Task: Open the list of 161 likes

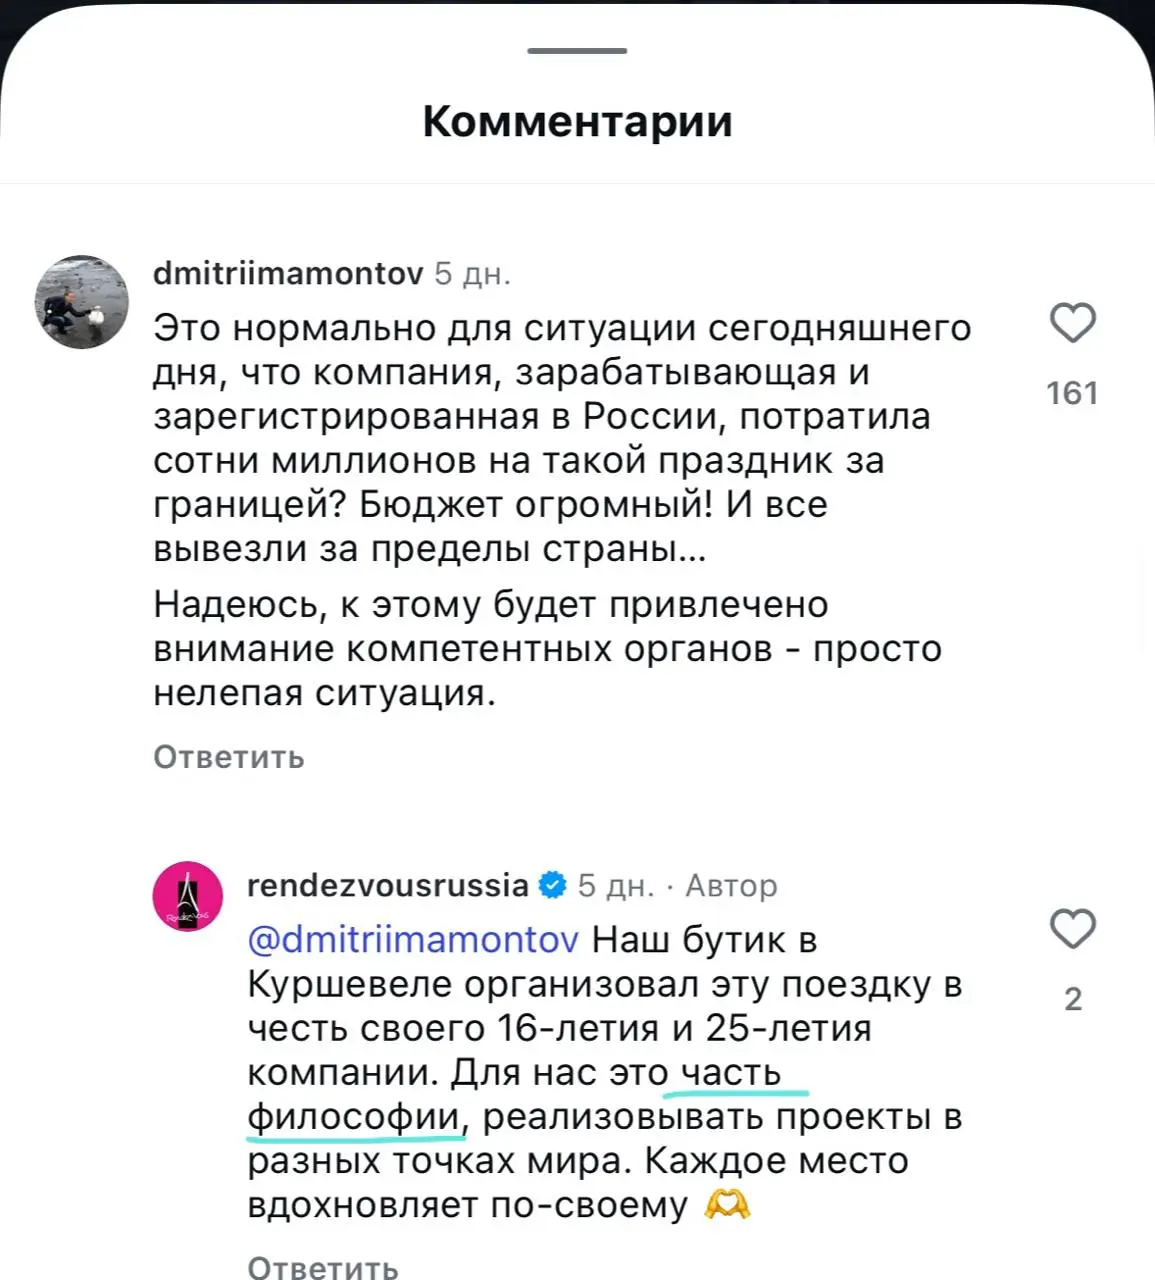Action: click(1074, 393)
